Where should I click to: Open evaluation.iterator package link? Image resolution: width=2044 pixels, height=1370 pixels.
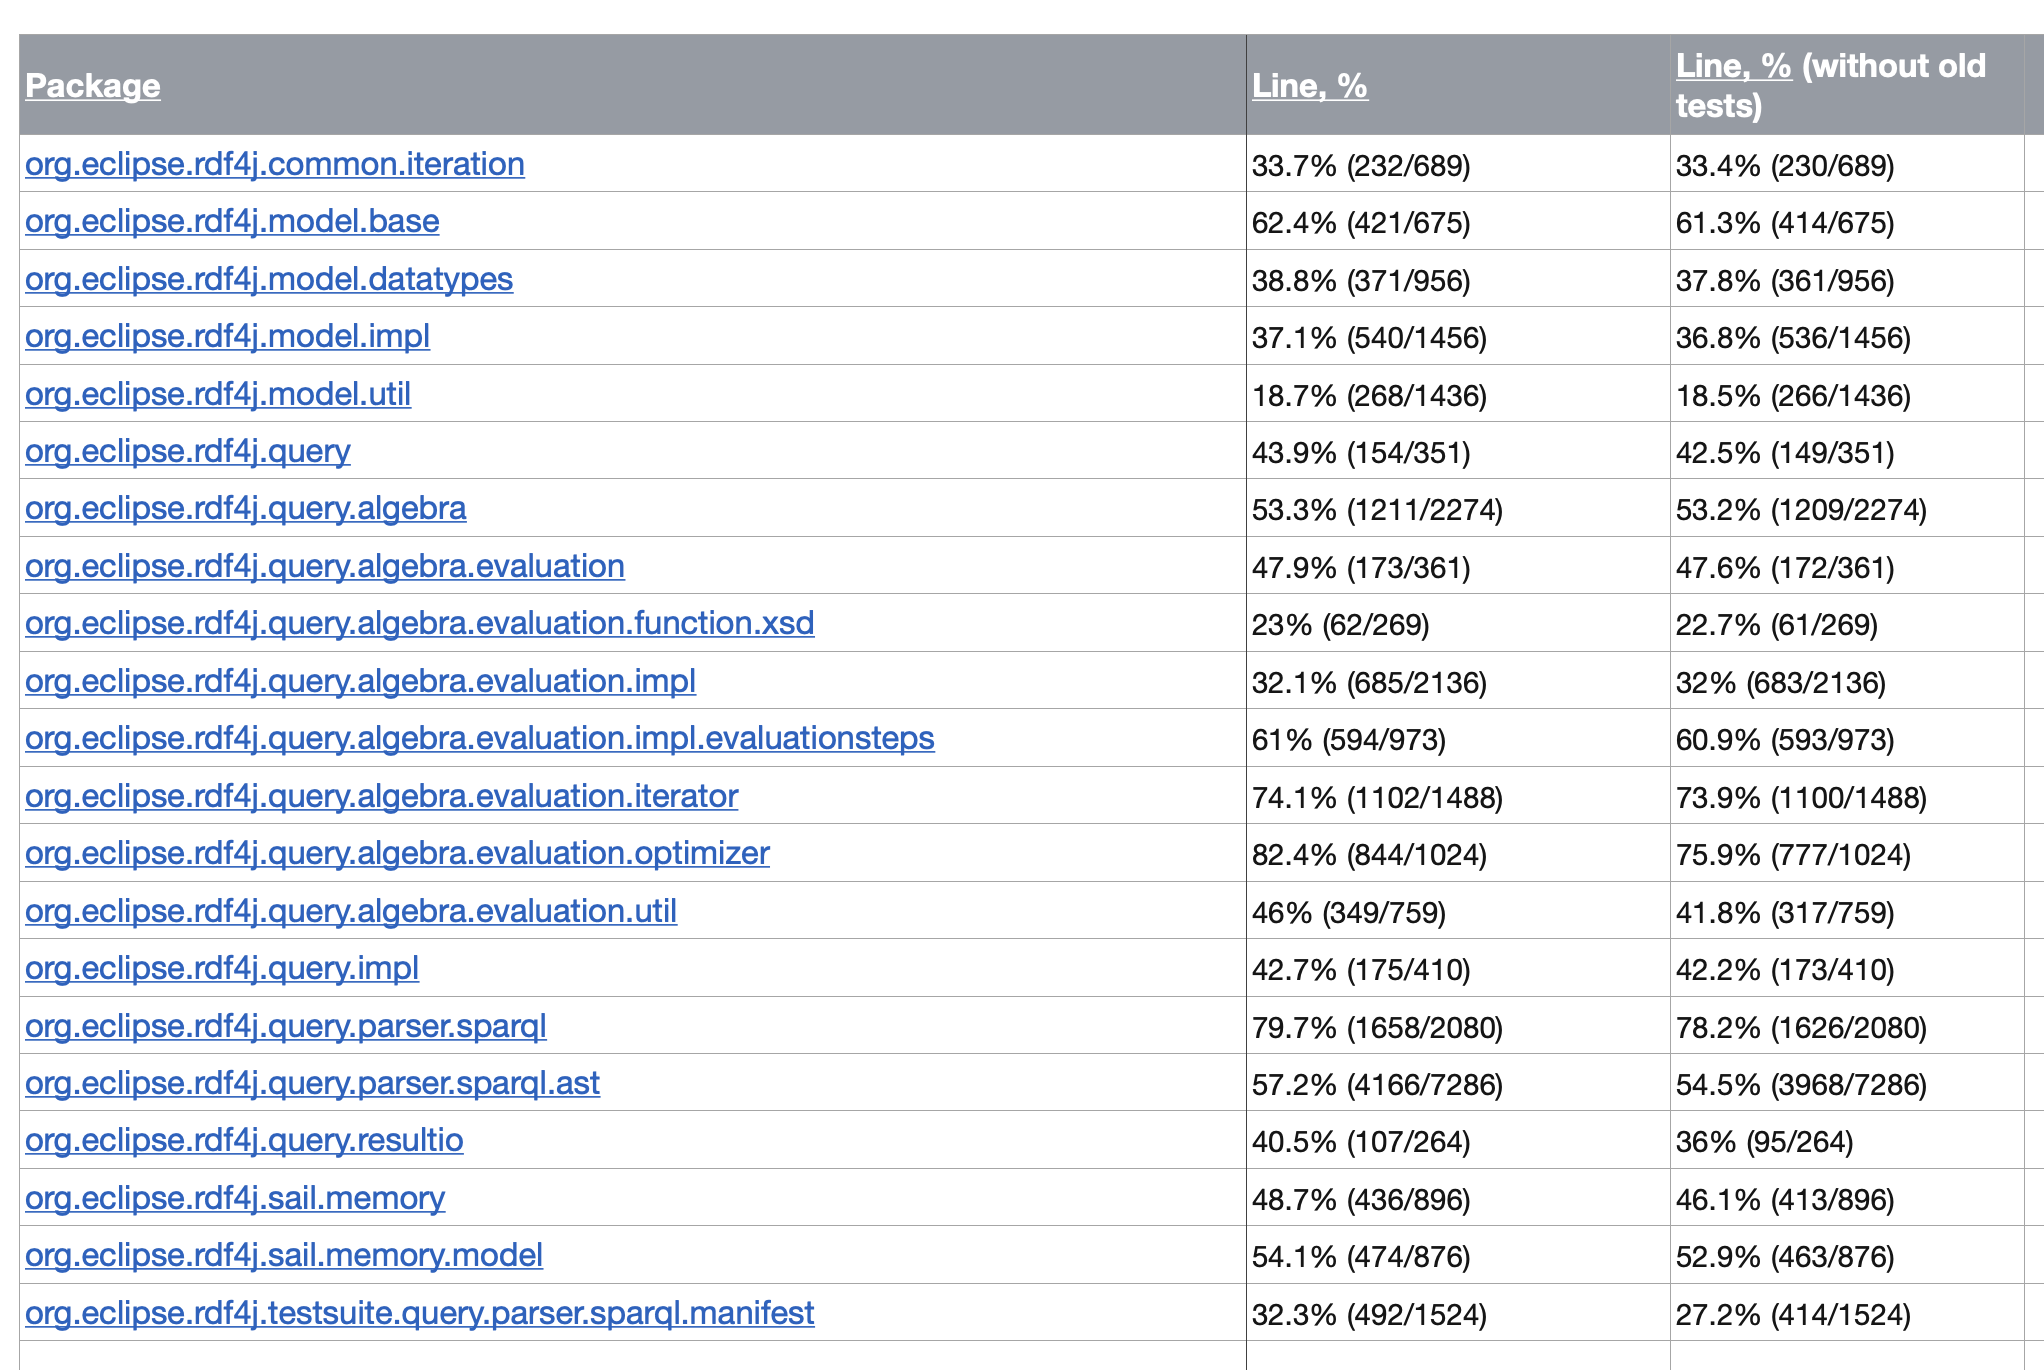[x=381, y=796]
